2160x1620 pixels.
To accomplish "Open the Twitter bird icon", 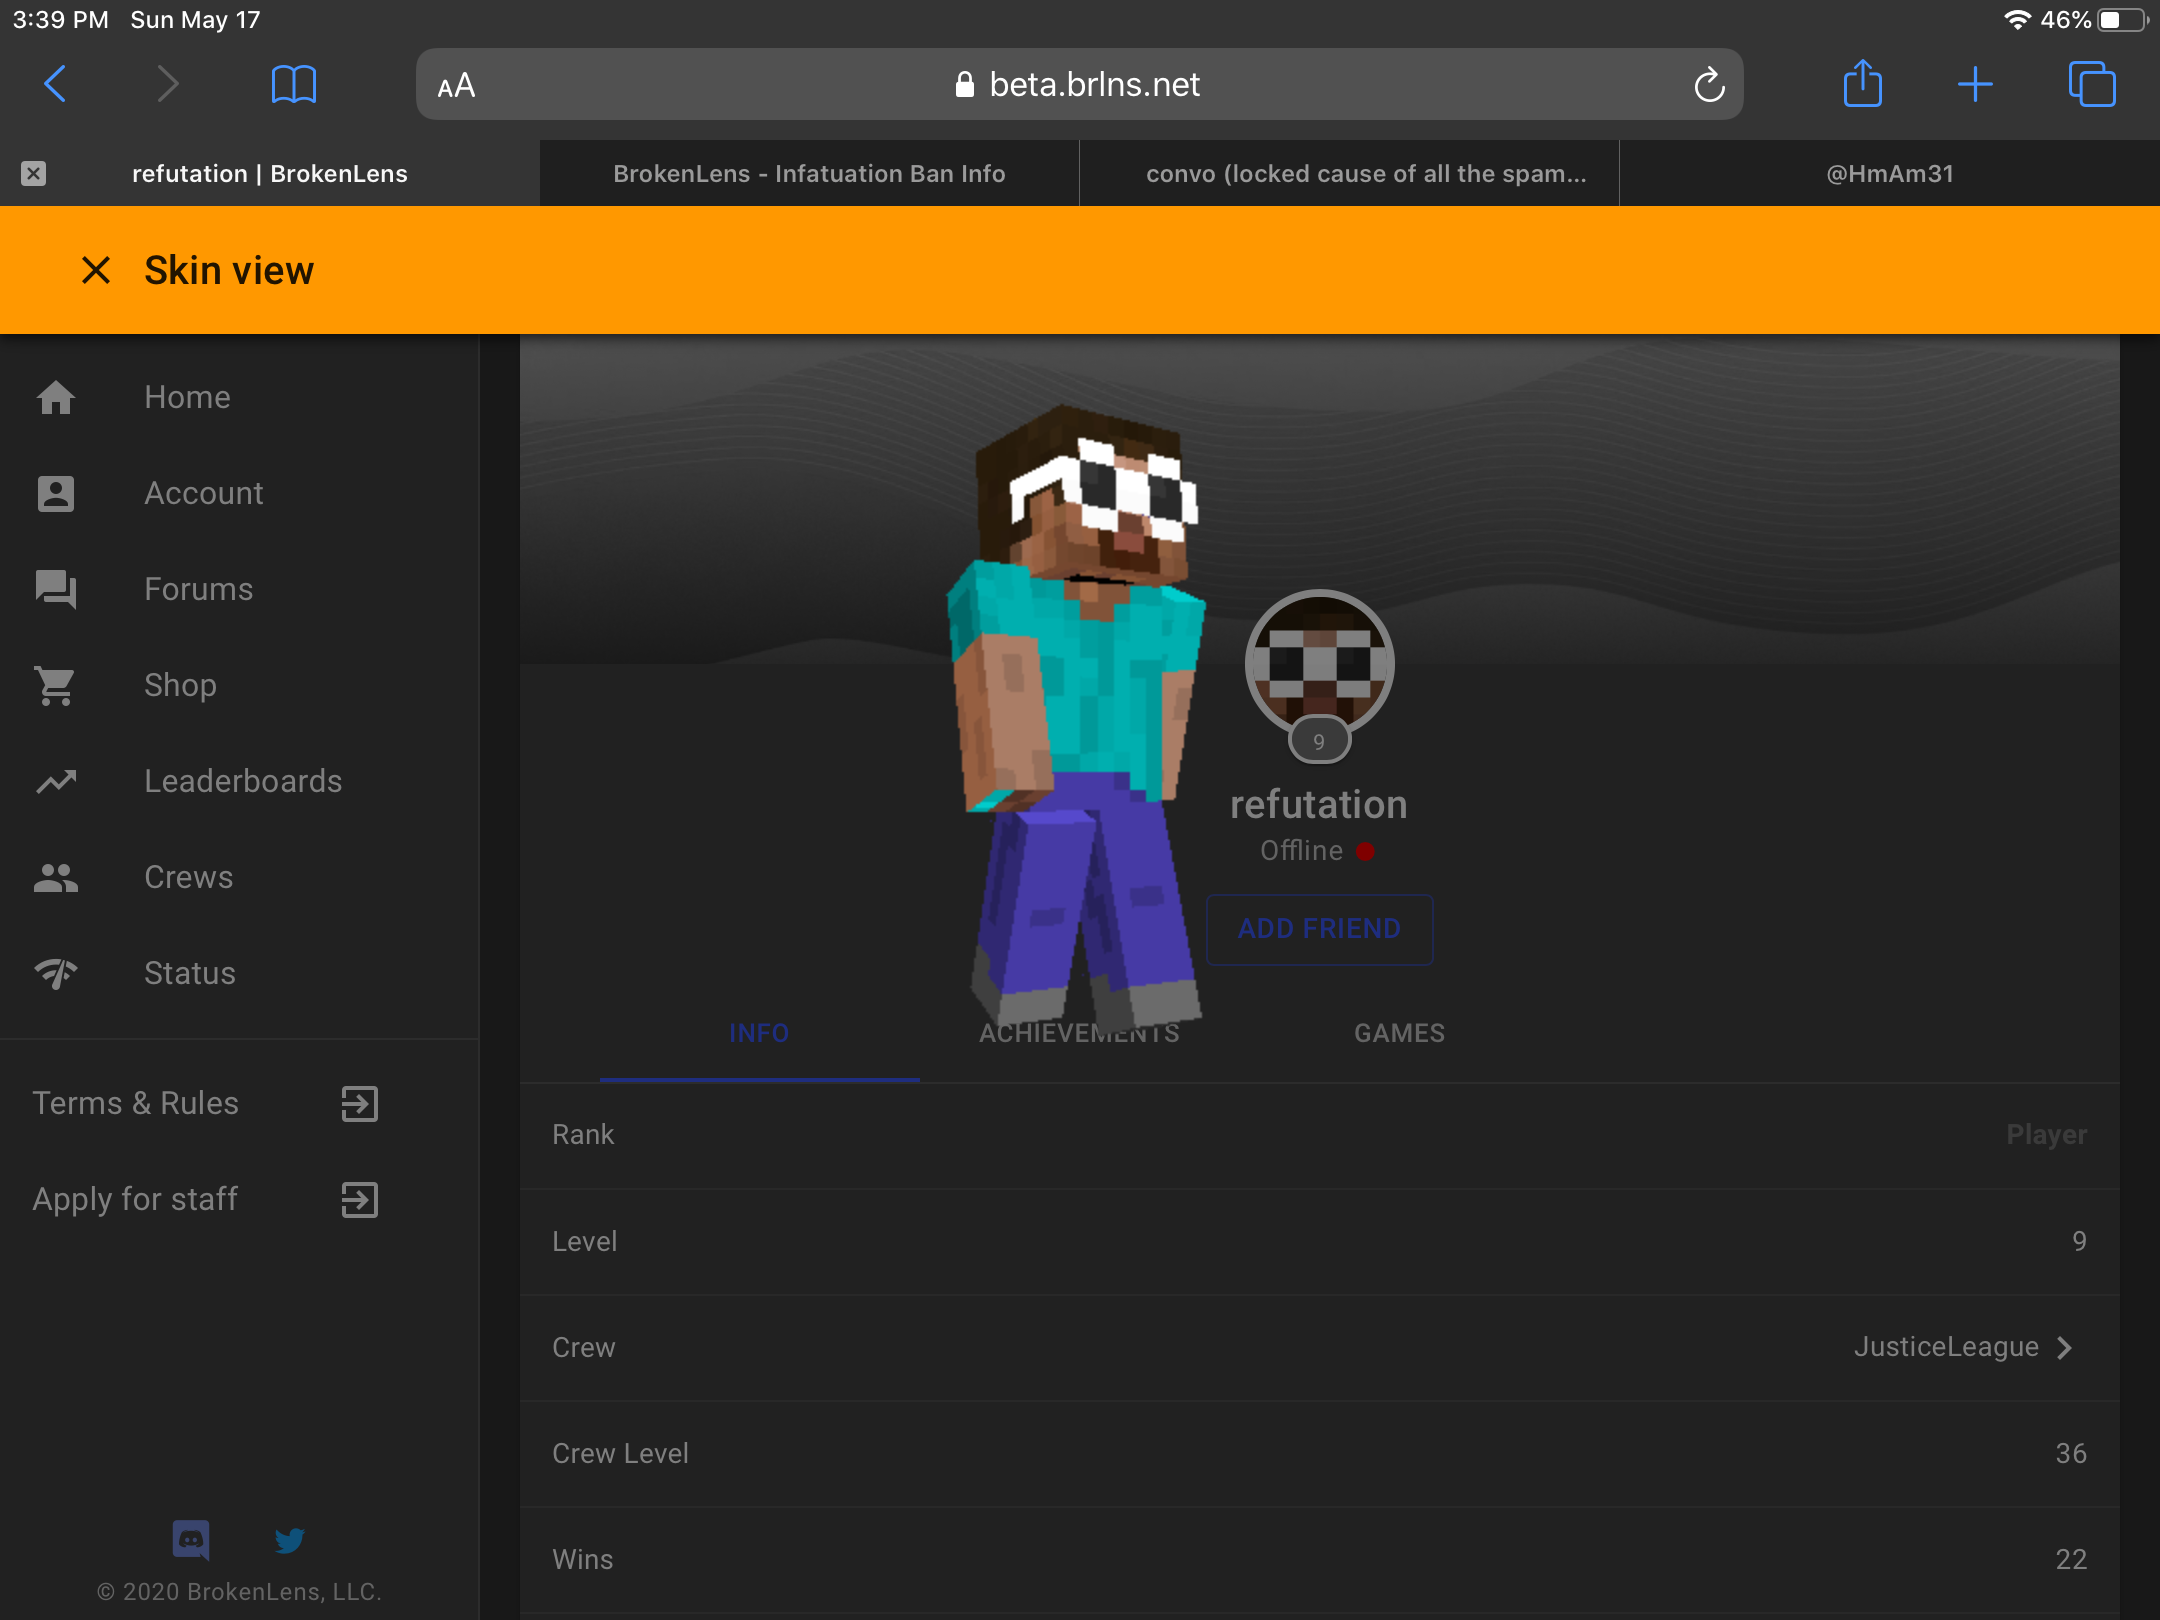I will coord(290,1540).
